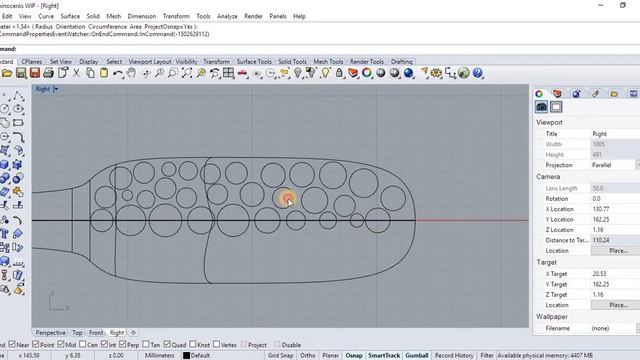
Task: Click the Lock padlock icon
Action: 339,73
